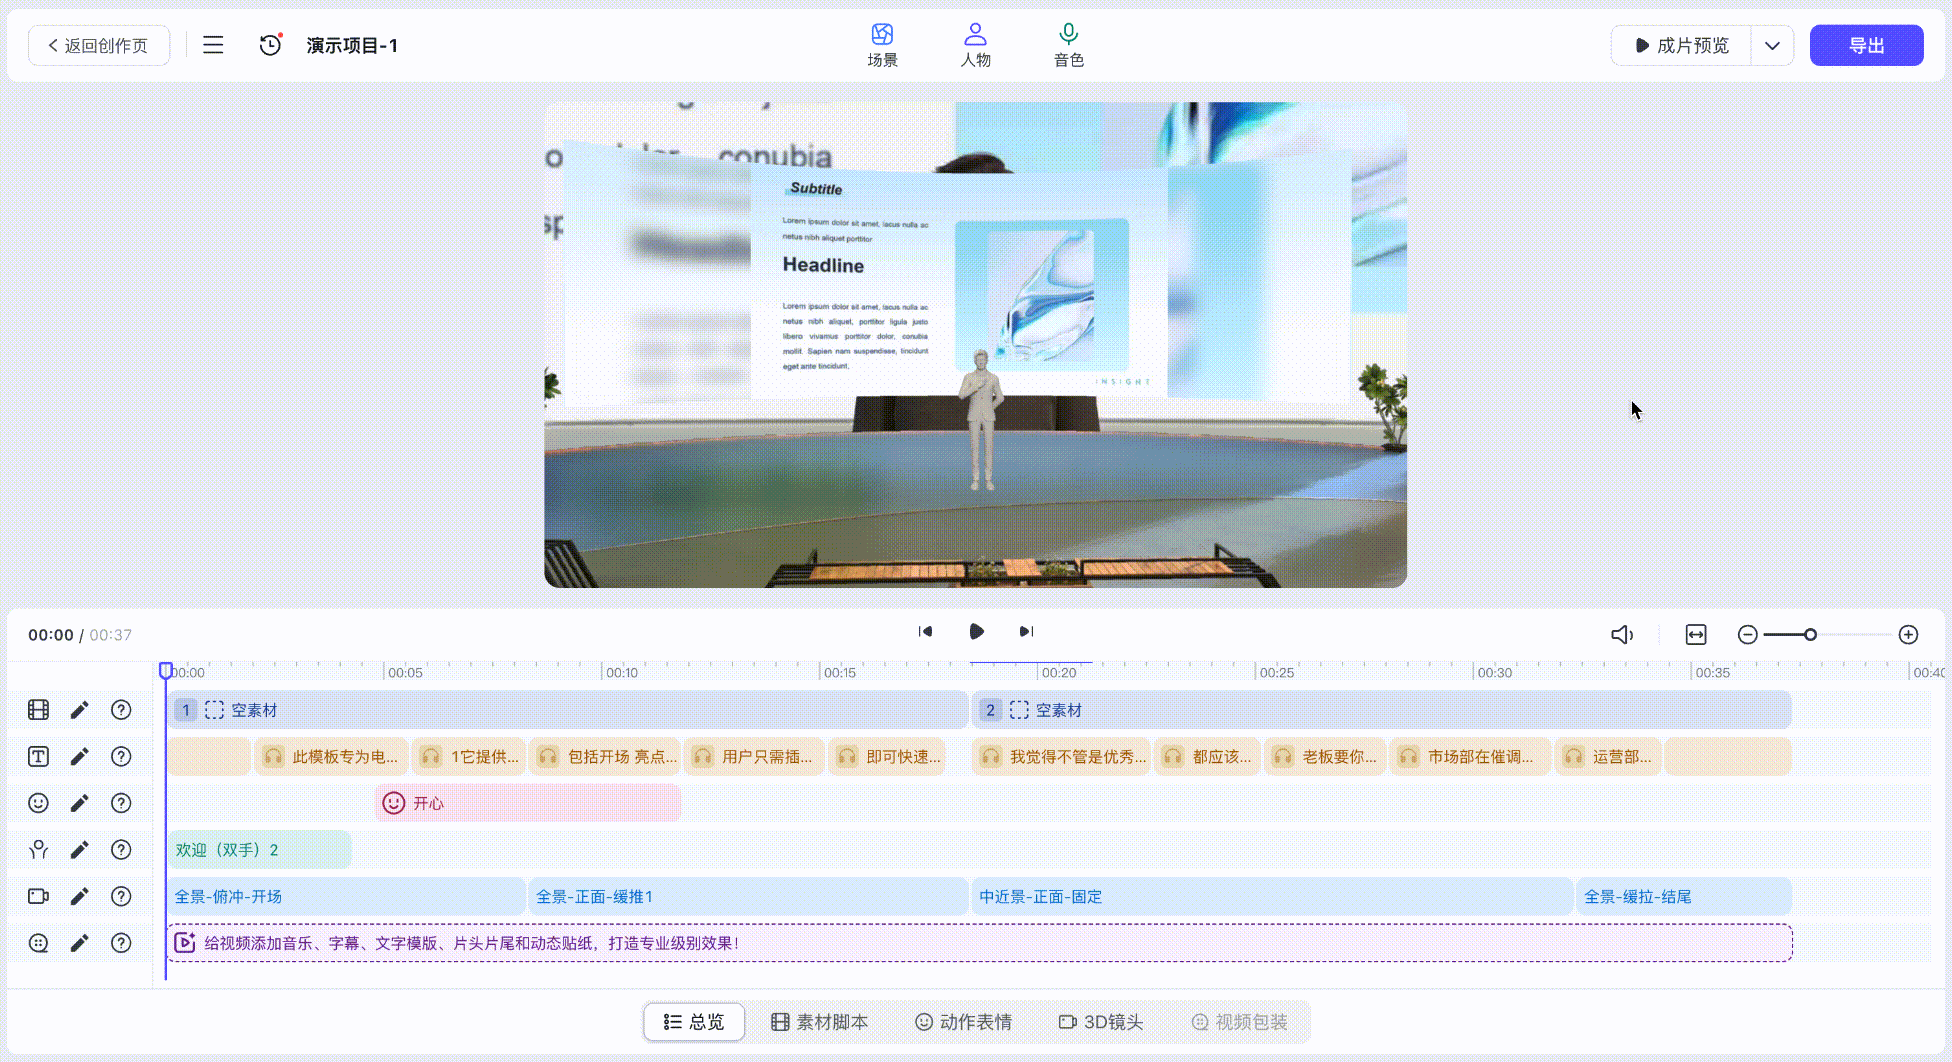Select the 全景-俯冲-开场 camera clip
Image resolution: width=1952 pixels, height=1062 pixels.
[346, 897]
